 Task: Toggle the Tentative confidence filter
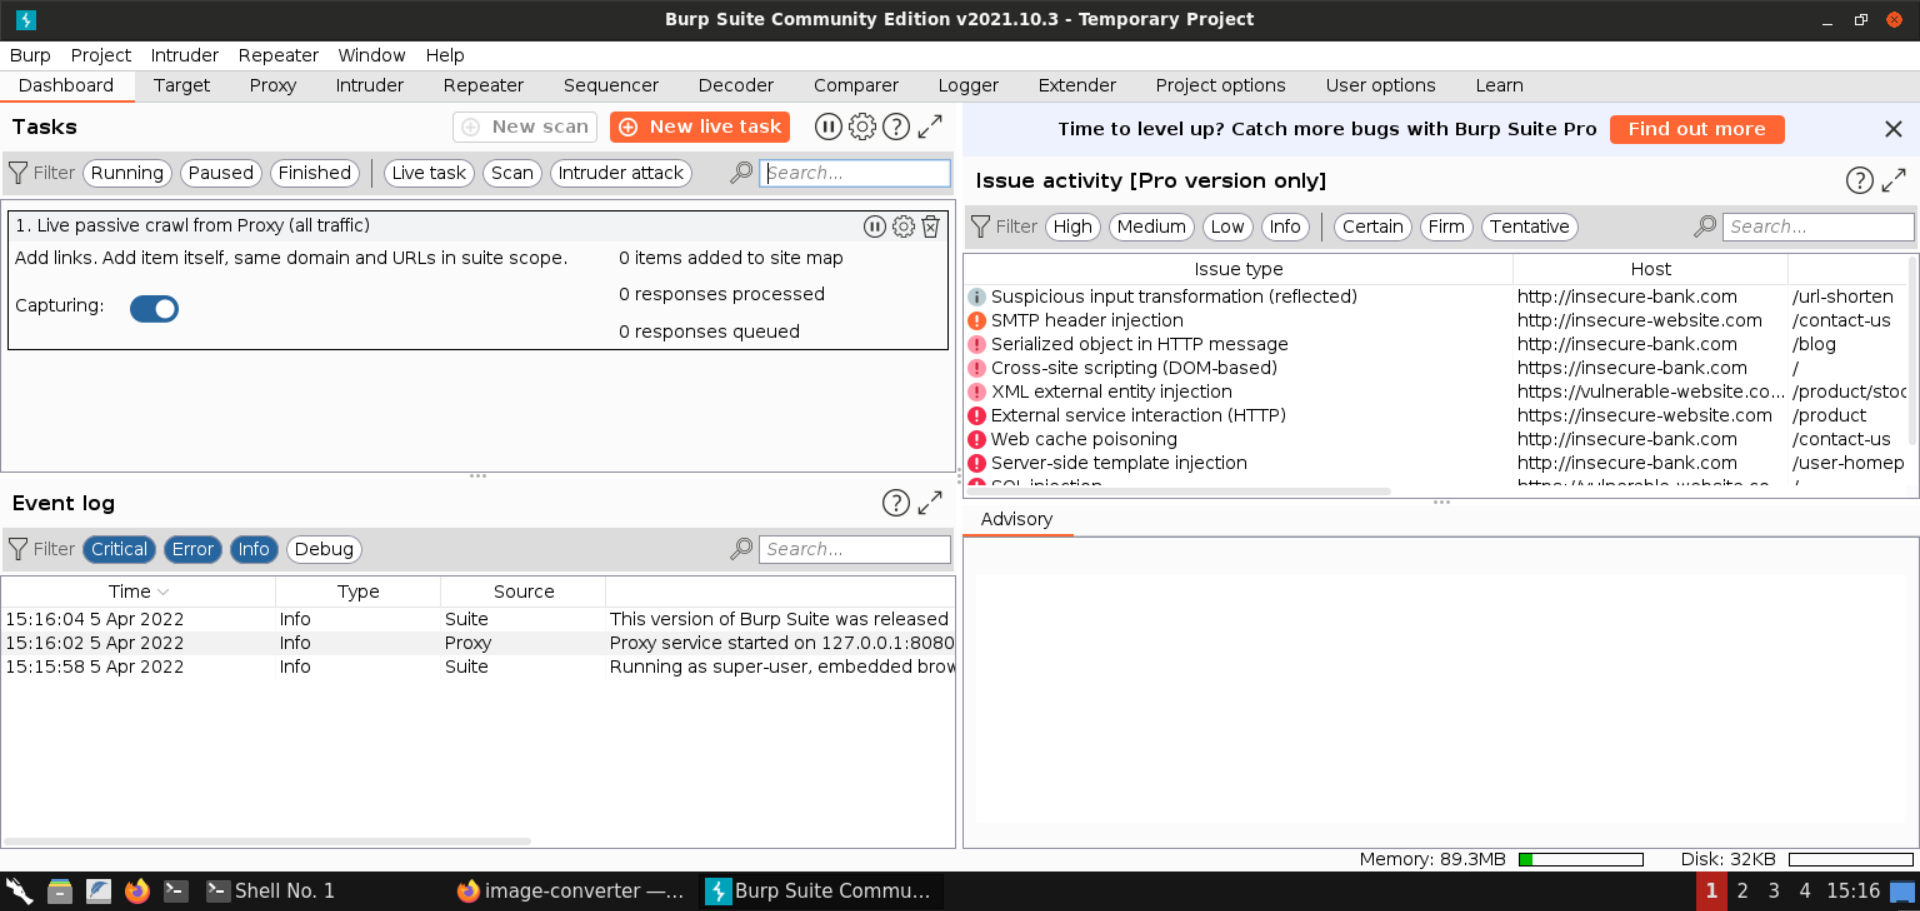click(x=1530, y=227)
